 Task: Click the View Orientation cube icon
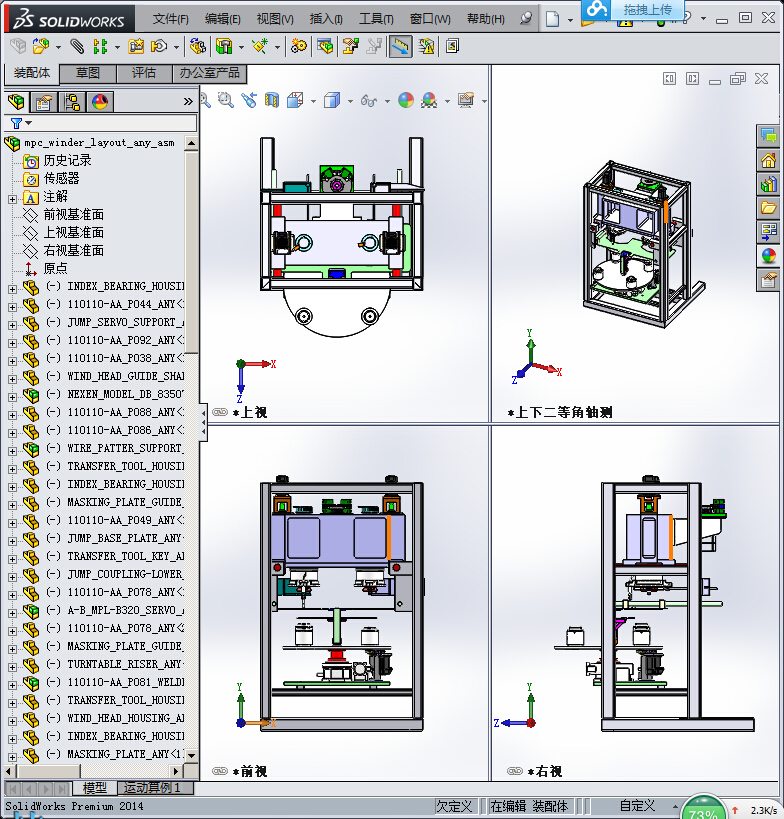click(x=295, y=100)
